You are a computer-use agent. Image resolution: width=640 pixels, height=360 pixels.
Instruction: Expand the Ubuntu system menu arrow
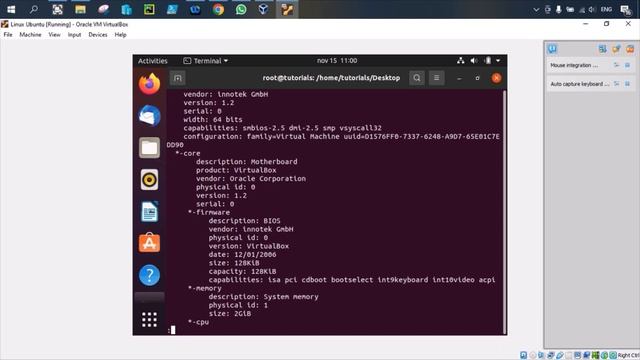point(498,61)
